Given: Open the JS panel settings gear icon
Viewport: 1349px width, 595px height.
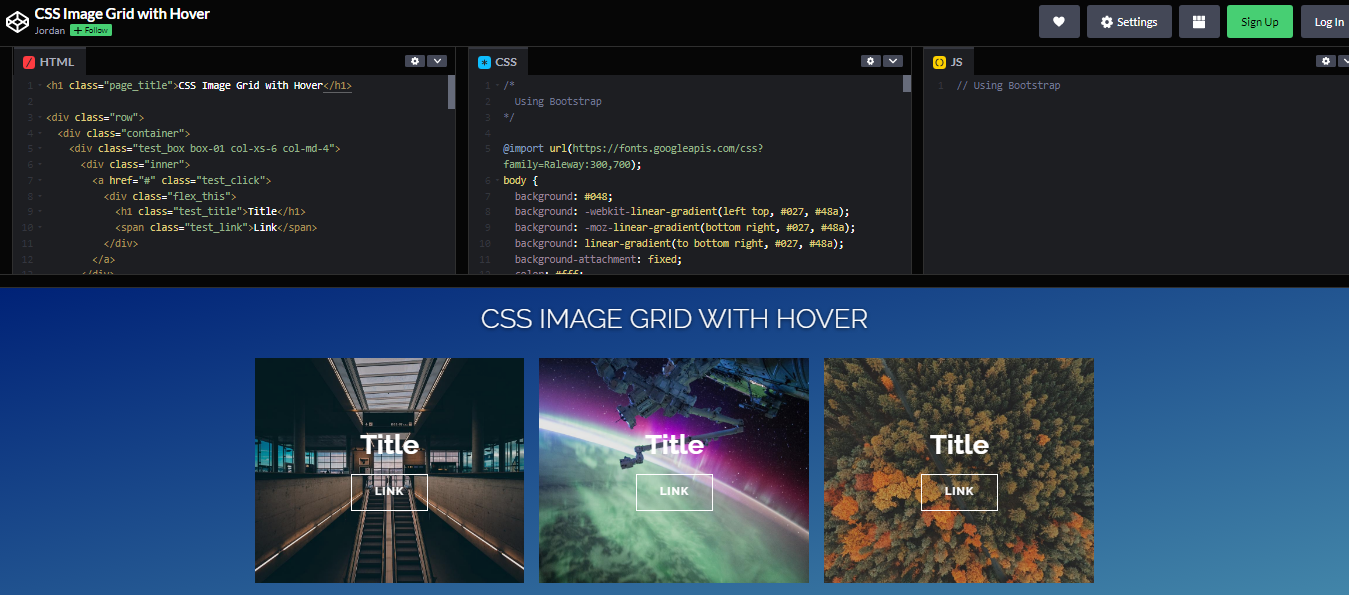Looking at the screenshot, I should tap(1325, 61).
